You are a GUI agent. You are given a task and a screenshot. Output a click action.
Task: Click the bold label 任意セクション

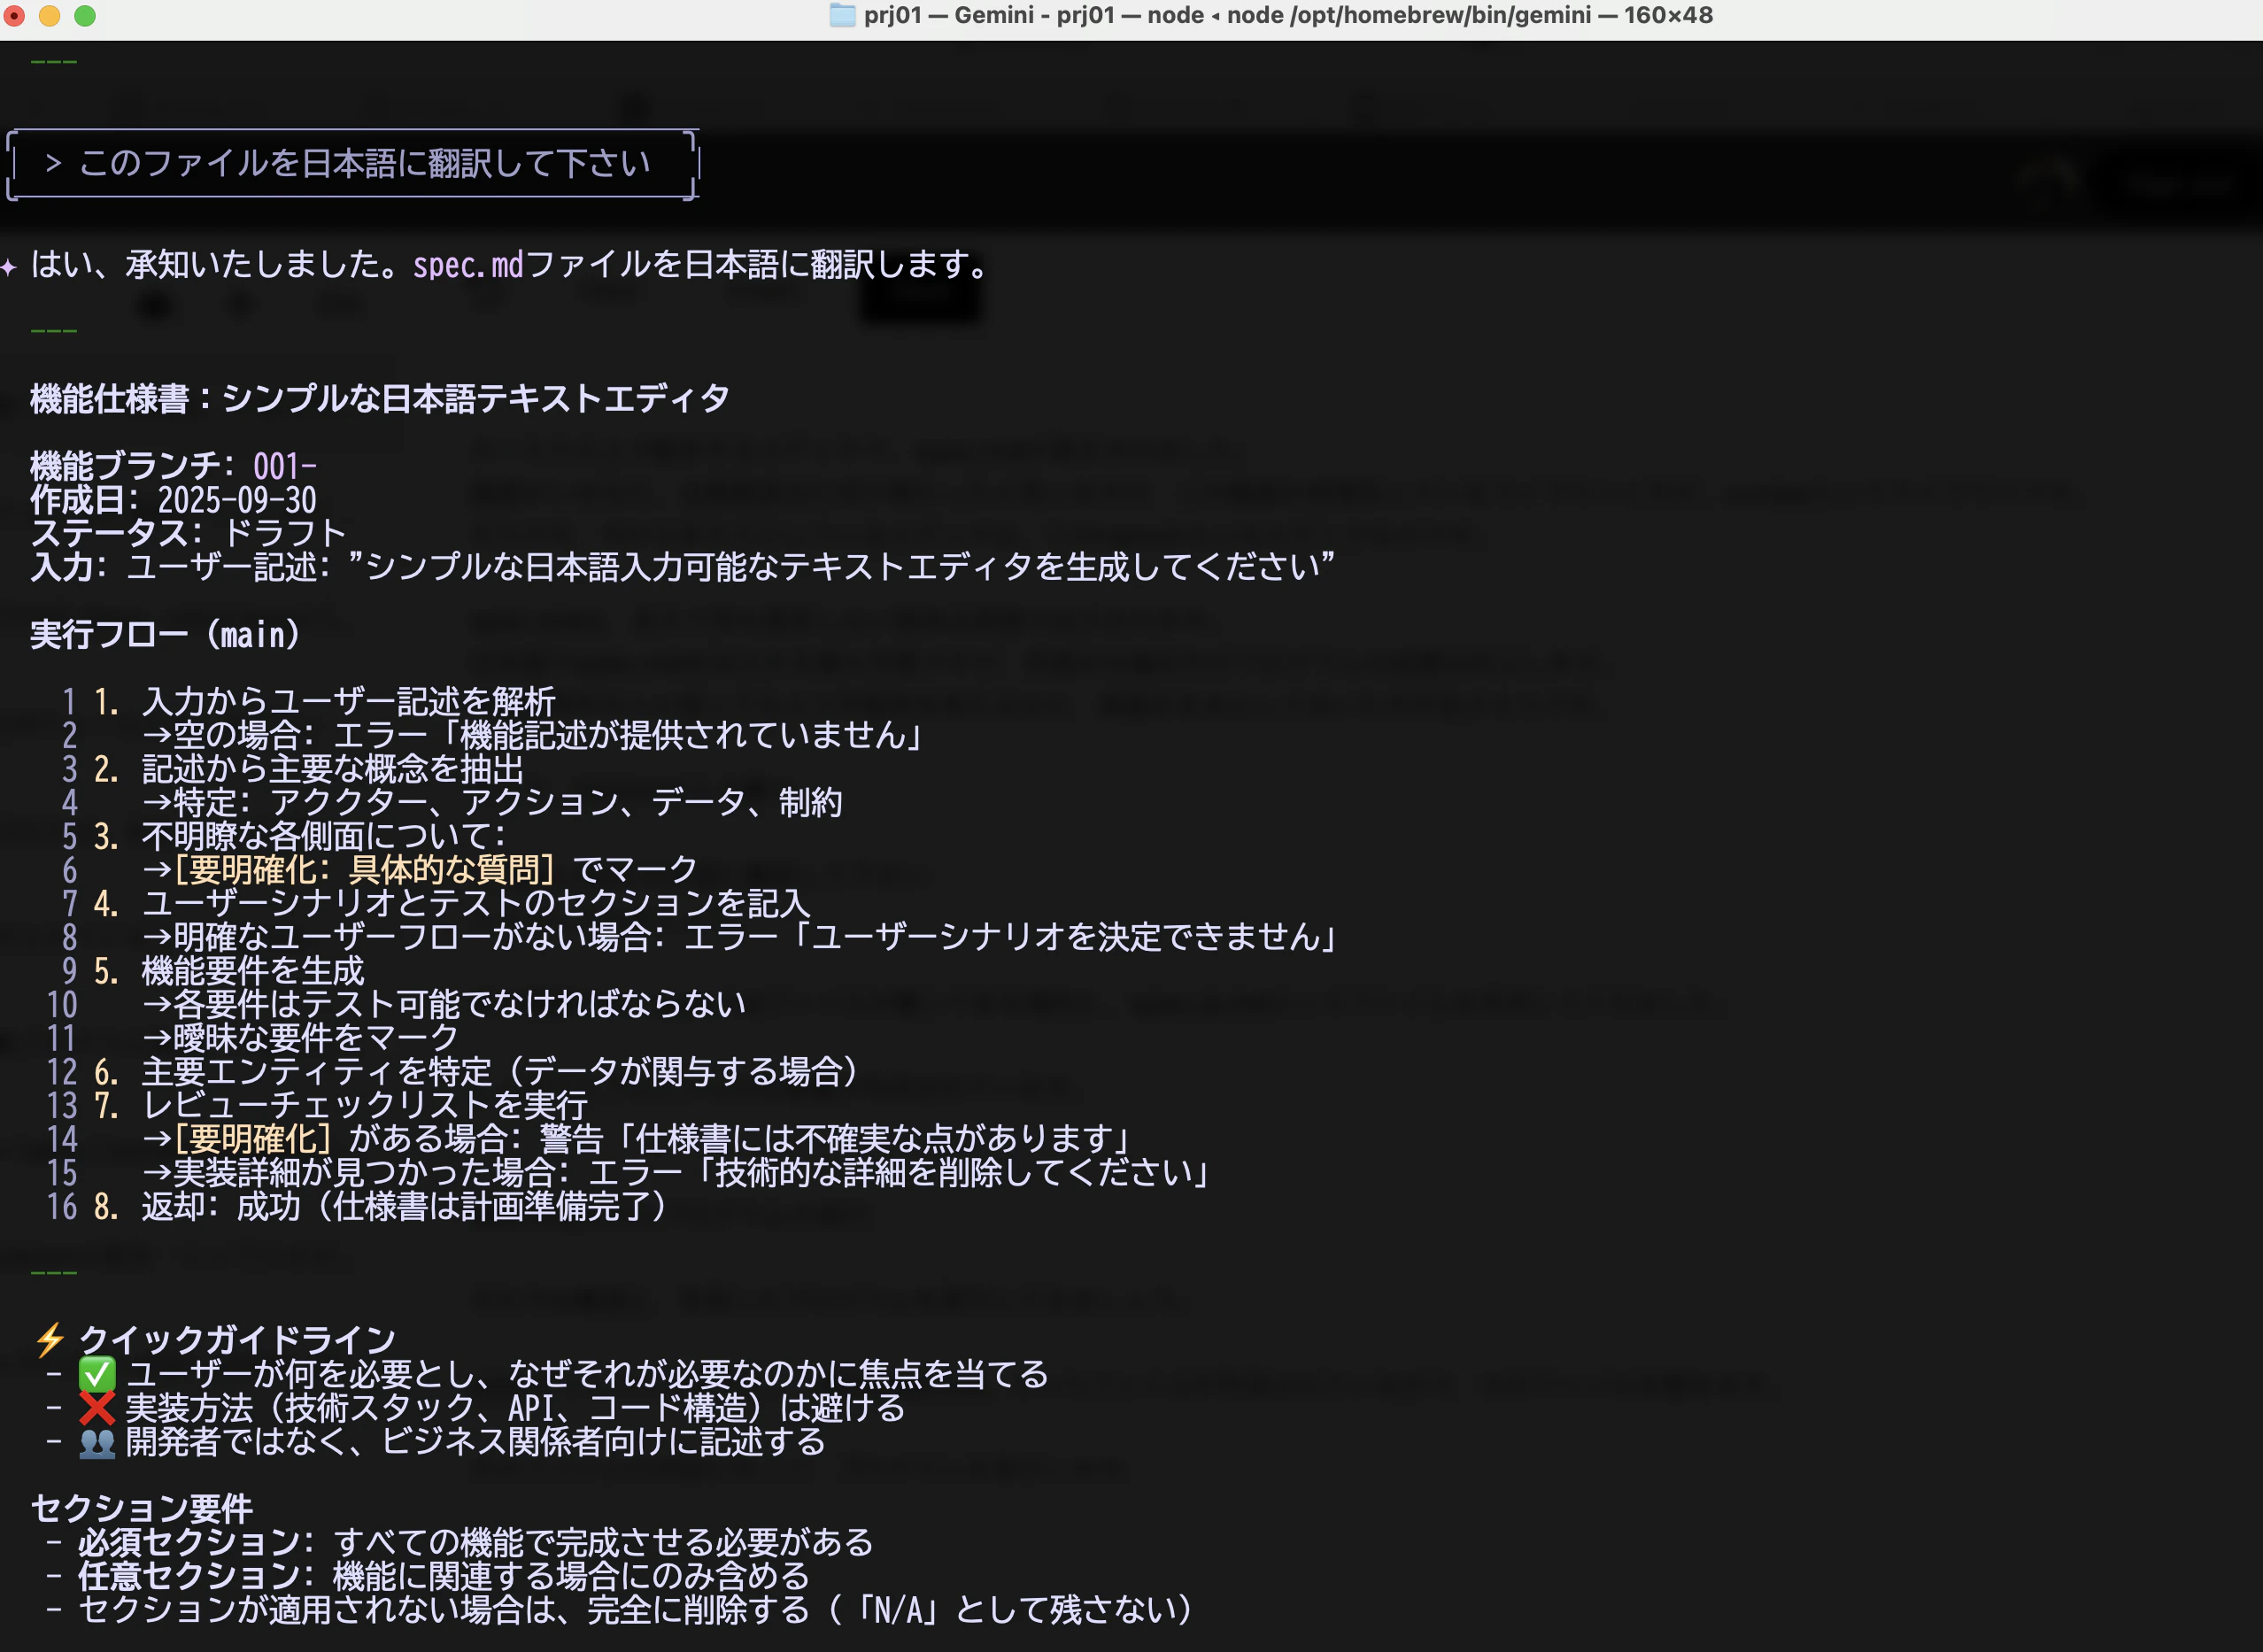pos(190,1577)
